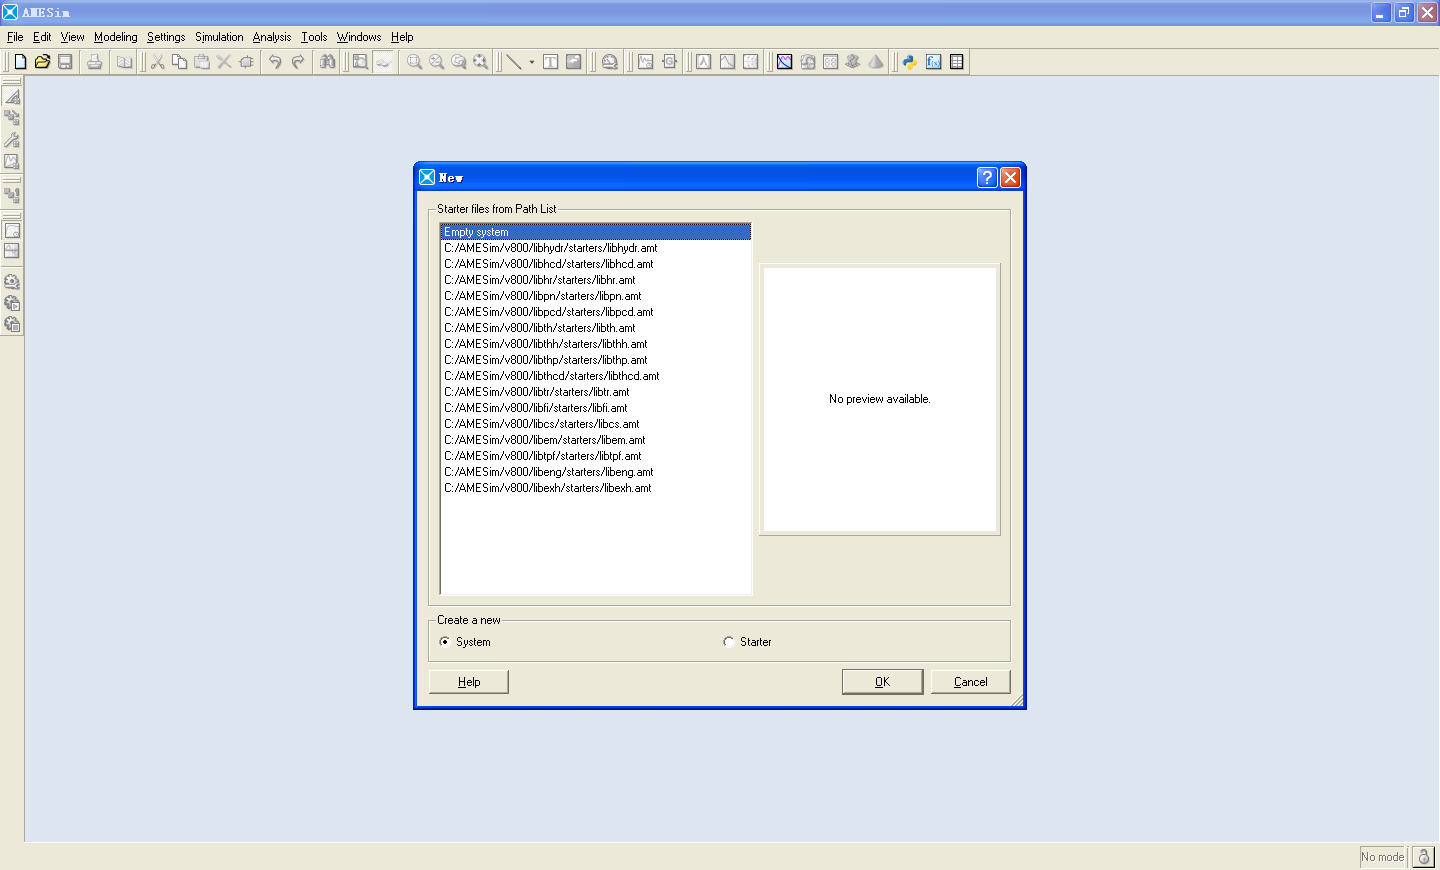Image resolution: width=1440 pixels, height=870 pixels.
Task: Click the Save disk icon
Action: point(65,62)
